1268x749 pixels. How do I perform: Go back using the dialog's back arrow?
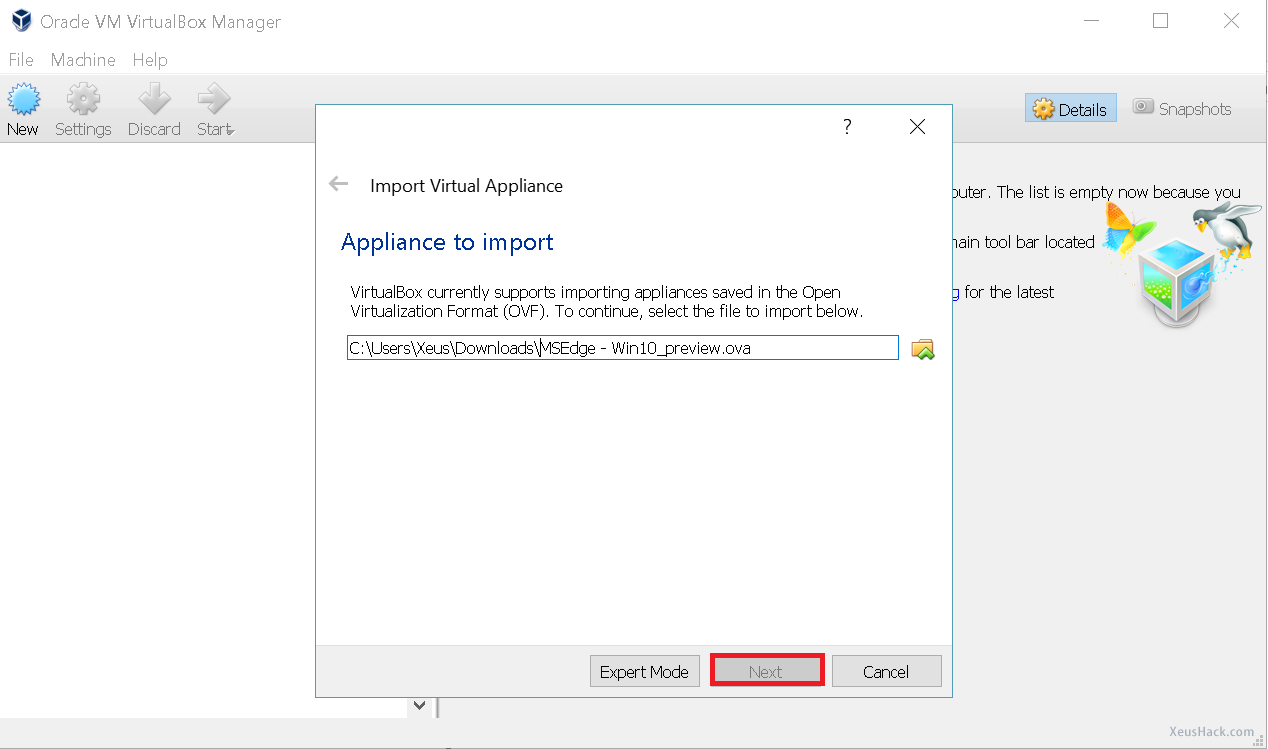click(x=338, y=183)
